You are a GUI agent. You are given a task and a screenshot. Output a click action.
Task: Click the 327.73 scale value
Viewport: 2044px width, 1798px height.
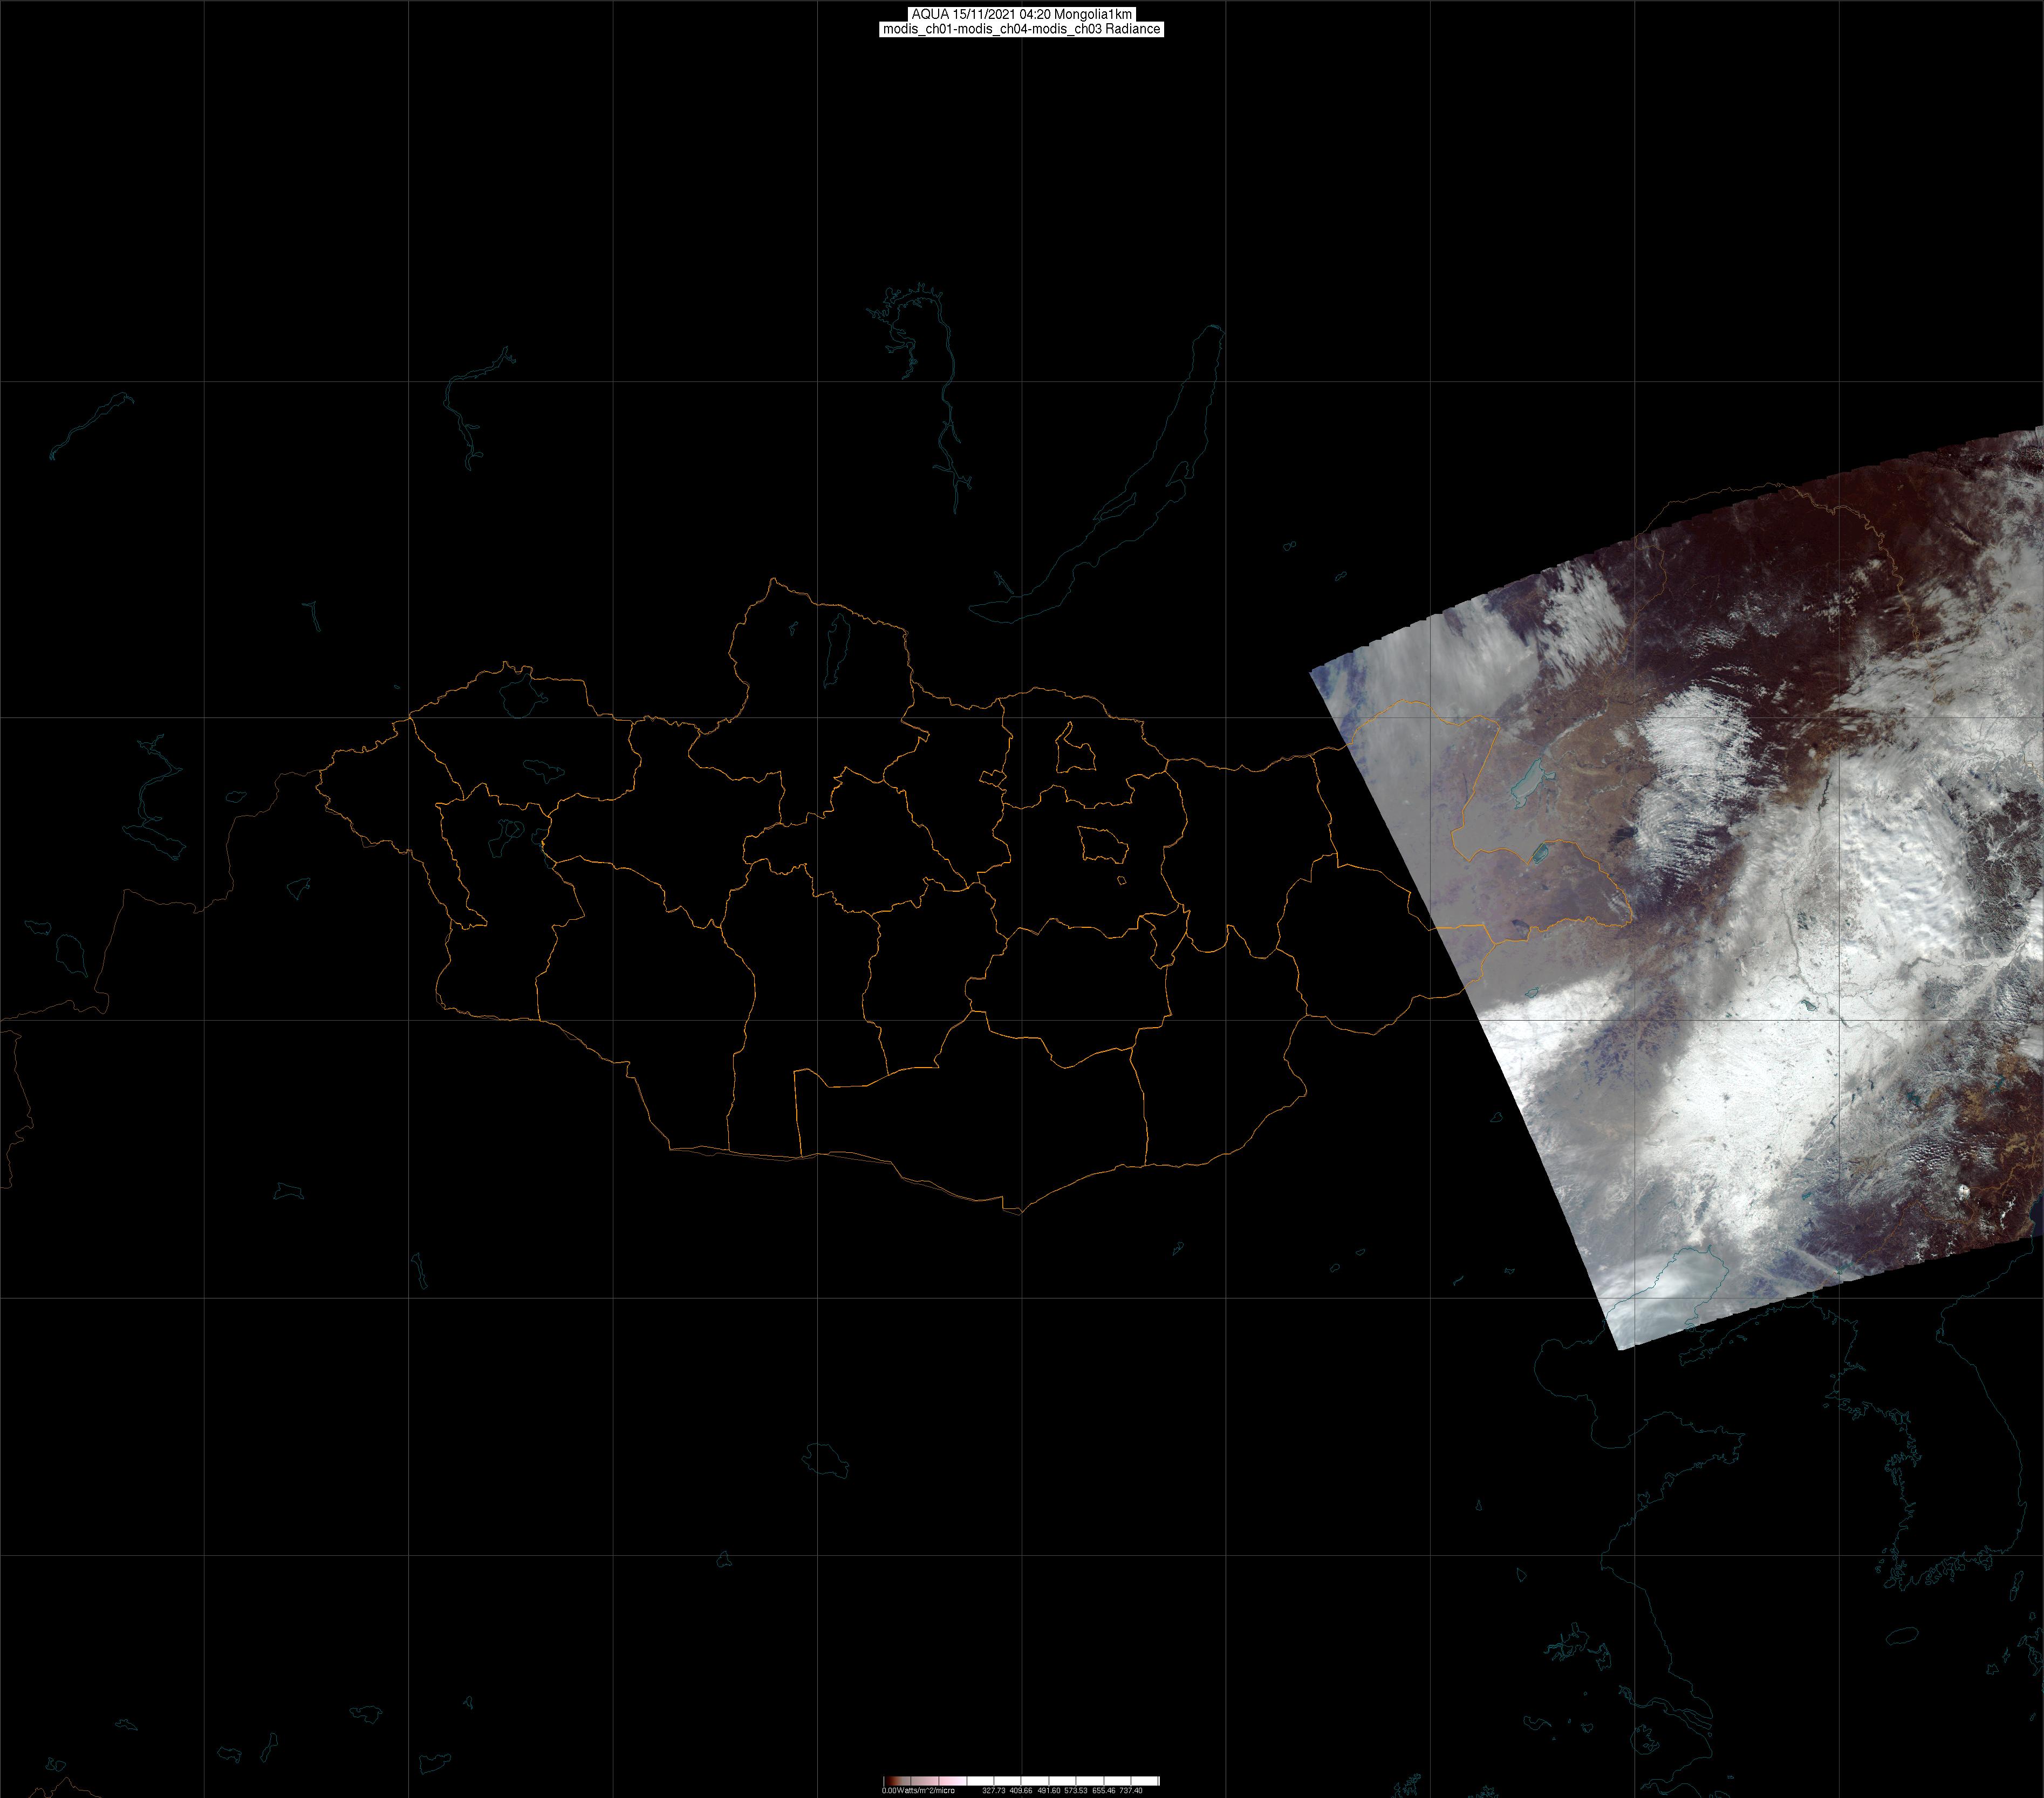[x=993, y=1790]
